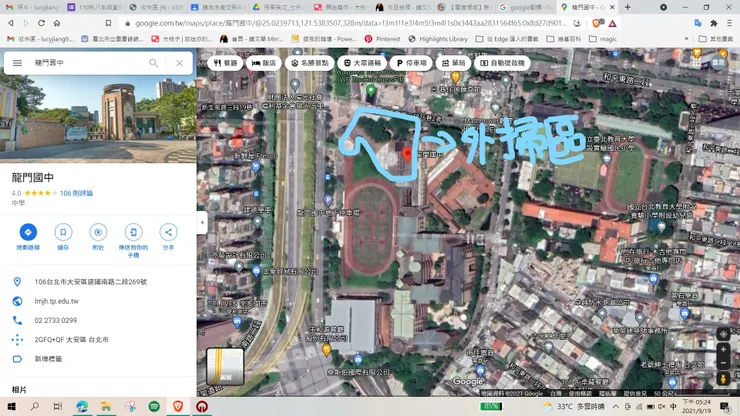The image size is (740, 416).
Task: Open the Highlights Library bookmark
Action: click(x=438, y=39)
